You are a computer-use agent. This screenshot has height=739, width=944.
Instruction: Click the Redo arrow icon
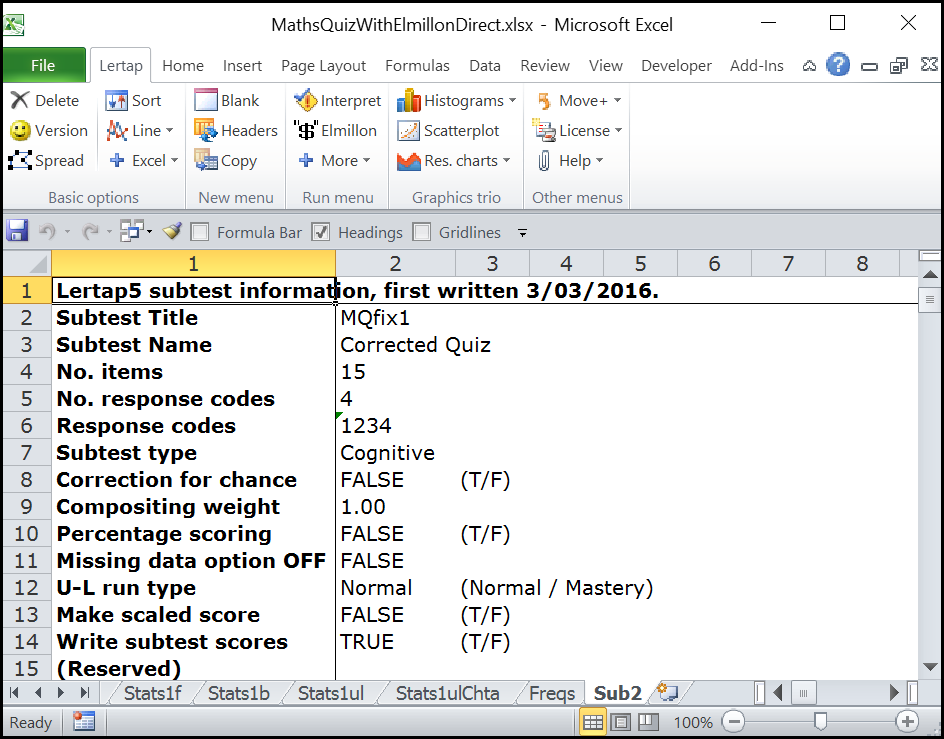coord(90,231)
